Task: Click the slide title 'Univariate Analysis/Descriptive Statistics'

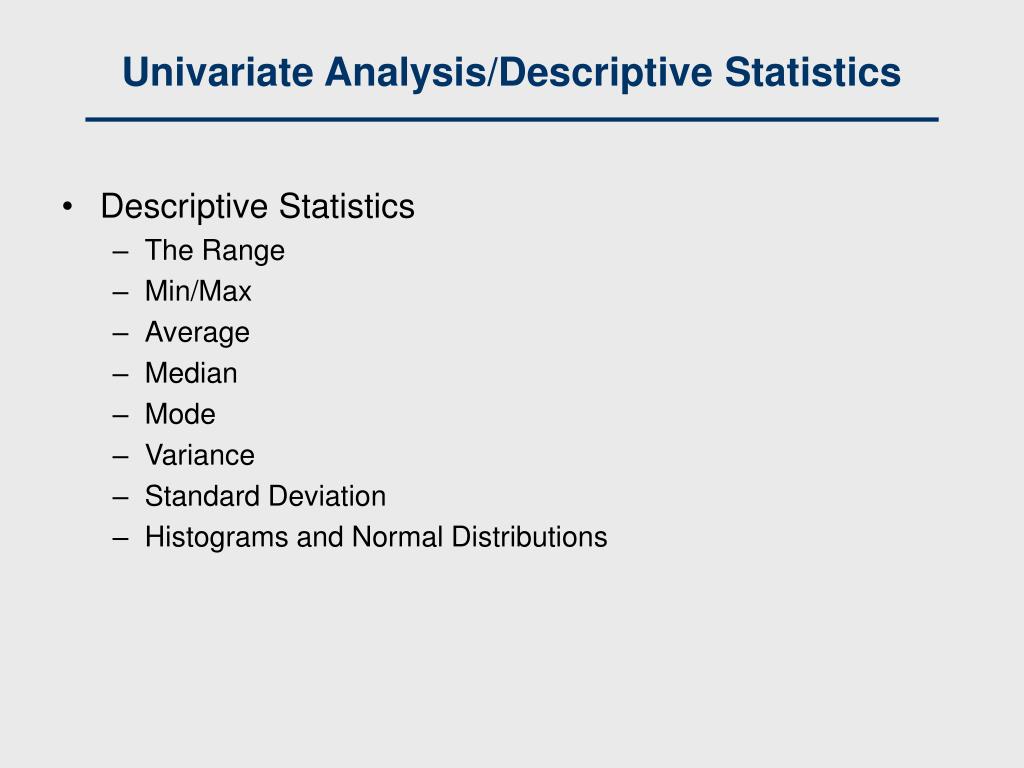Action: (511, 72)
